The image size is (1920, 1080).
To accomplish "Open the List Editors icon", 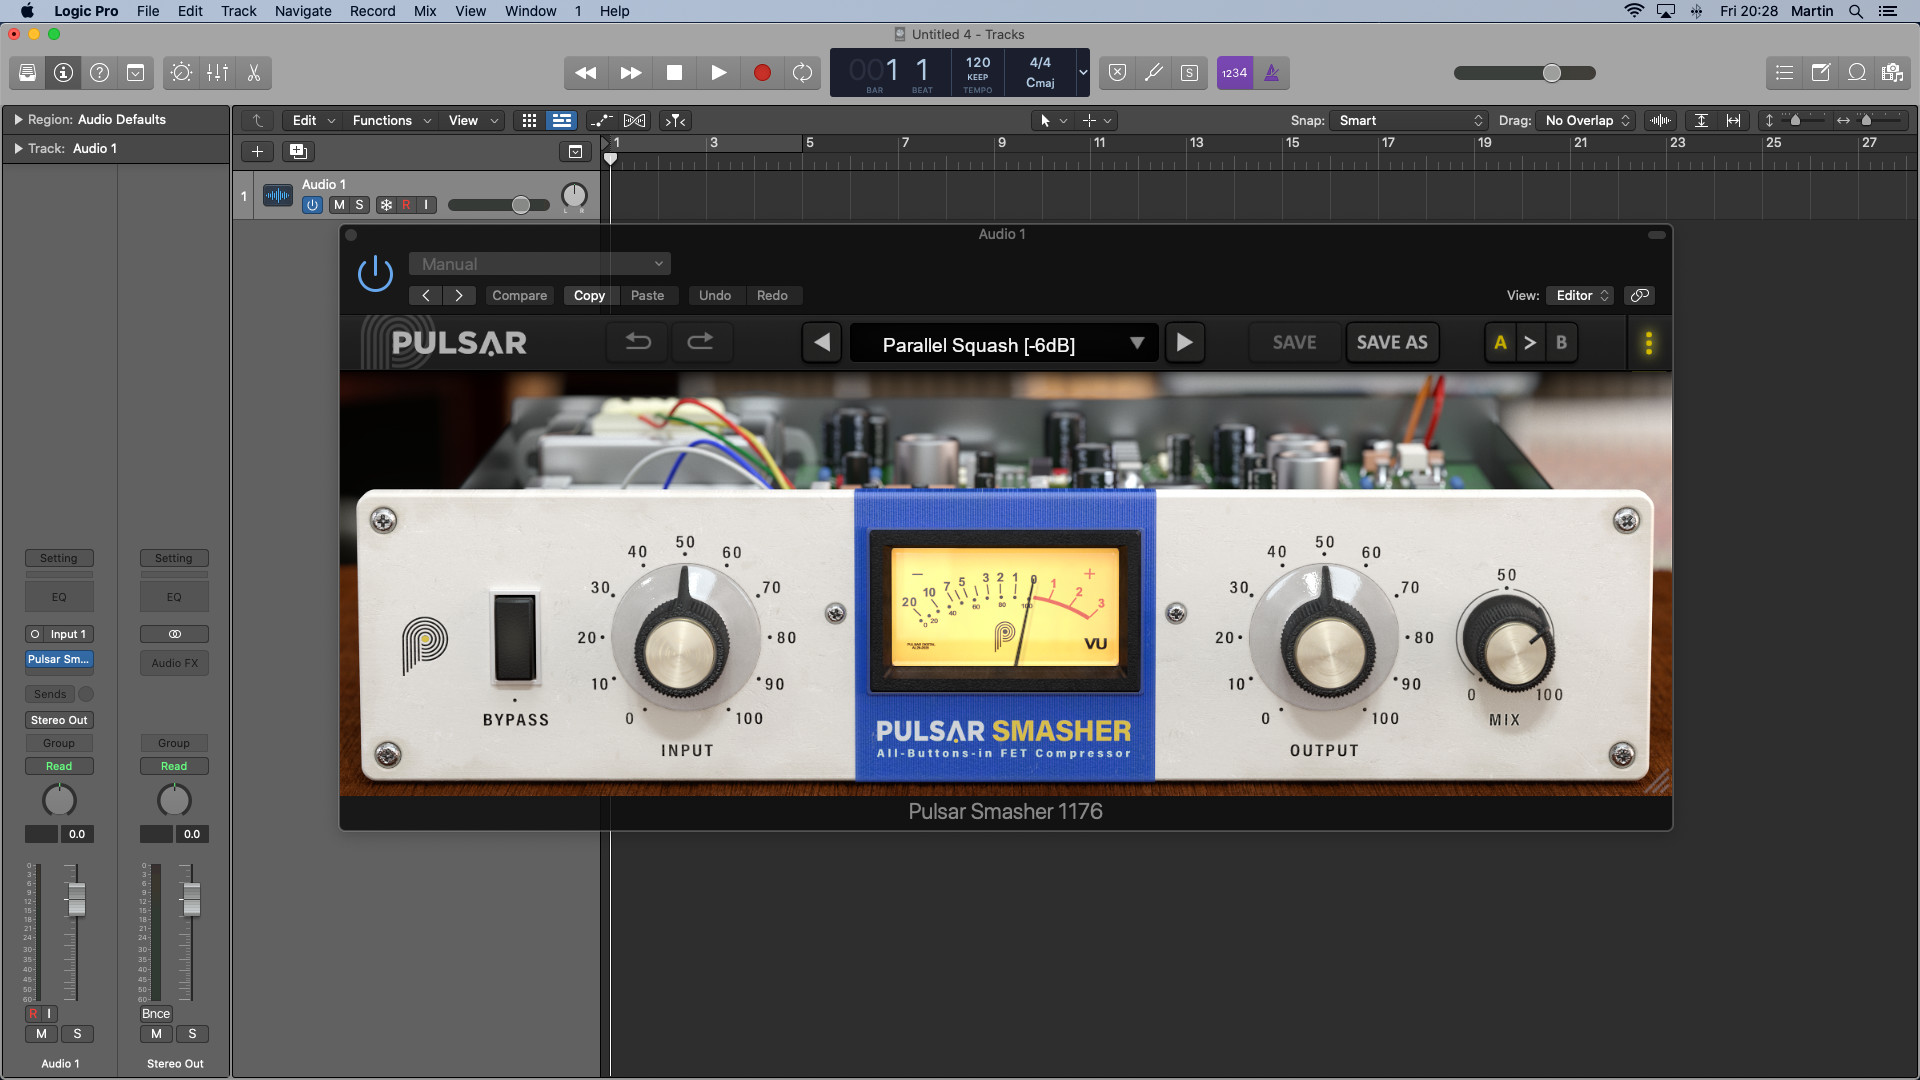I will coord(1784,73).
